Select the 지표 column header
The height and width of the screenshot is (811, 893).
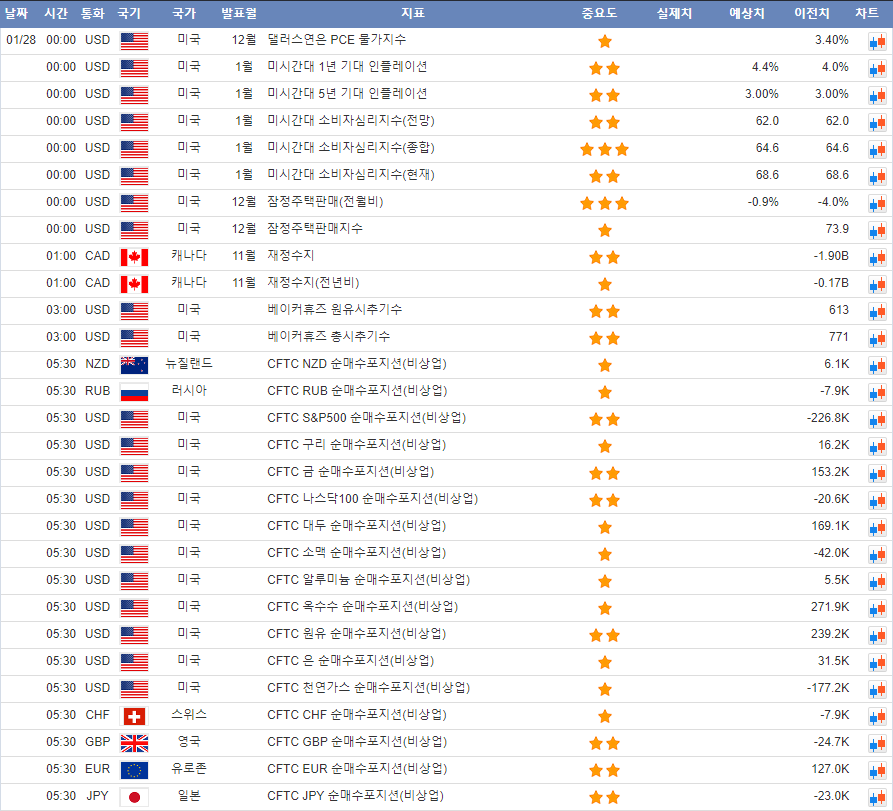coord(412,13)
